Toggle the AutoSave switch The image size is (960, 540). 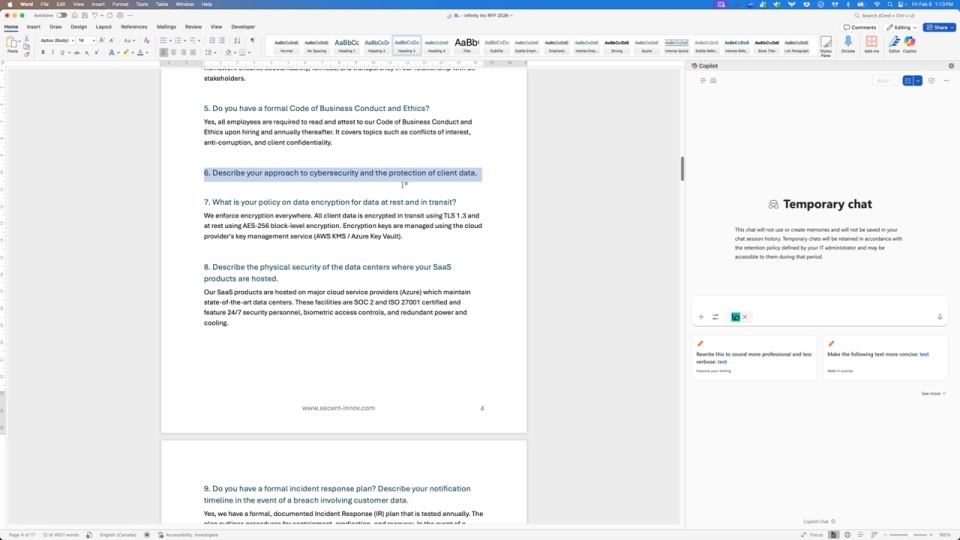(x=62, y=15)
